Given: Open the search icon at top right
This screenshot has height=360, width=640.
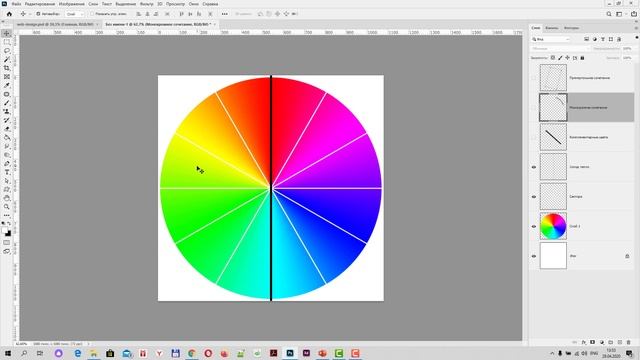Looking at the screenshot, I should pos(609,14).
